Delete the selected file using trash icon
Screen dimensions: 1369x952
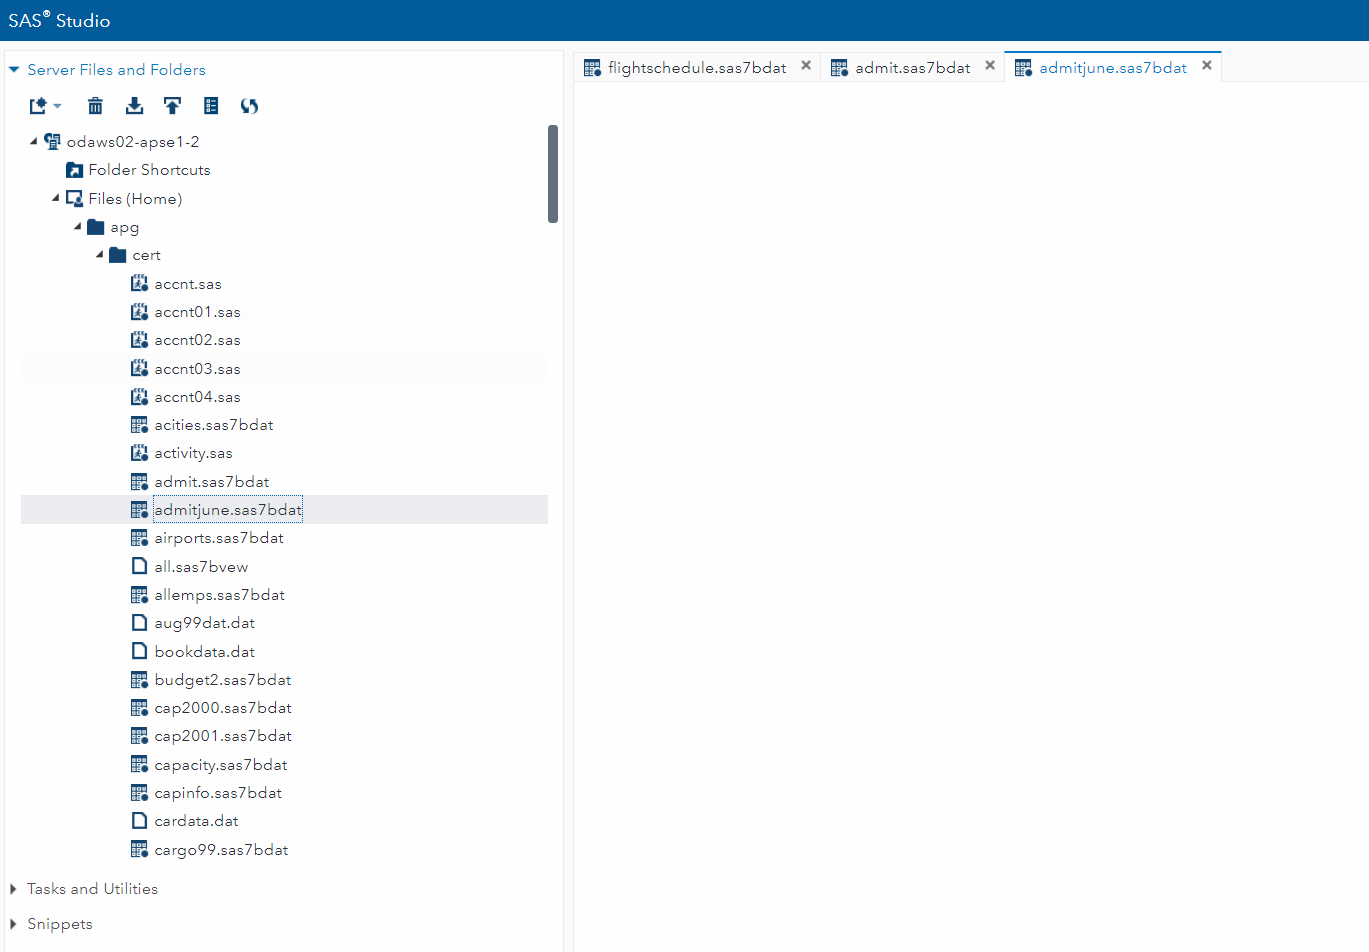pos(95,105)
